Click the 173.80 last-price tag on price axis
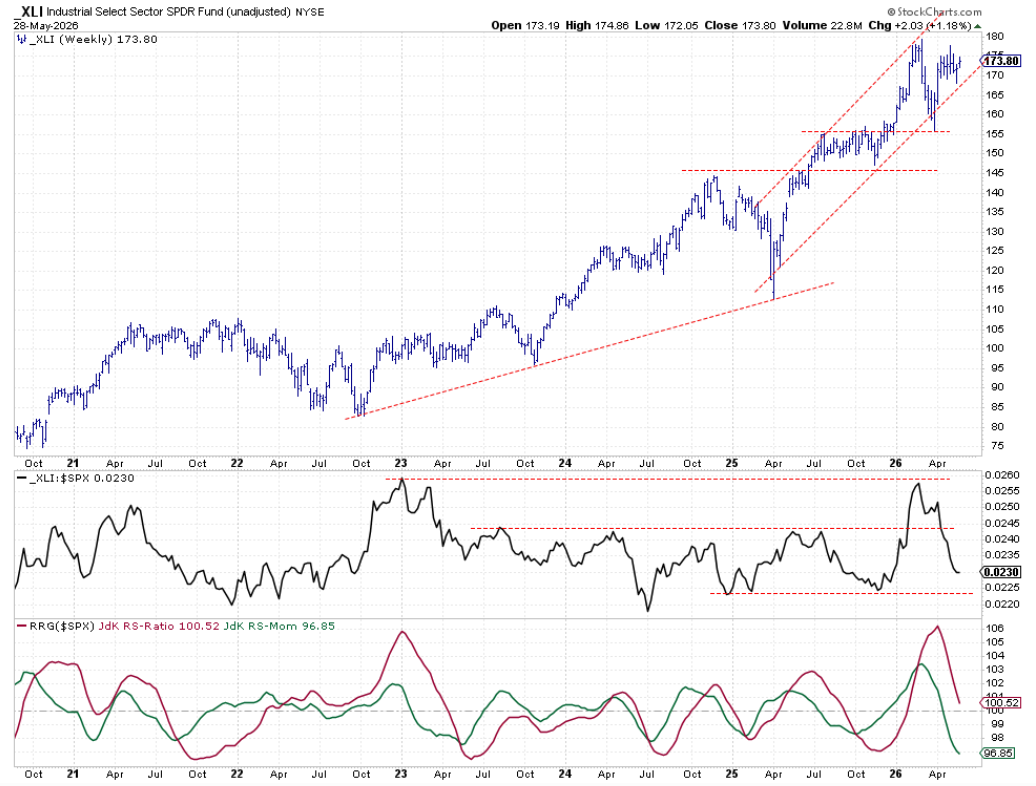The width and height of the screenshot is (1036, 786). pos(1001,61)
